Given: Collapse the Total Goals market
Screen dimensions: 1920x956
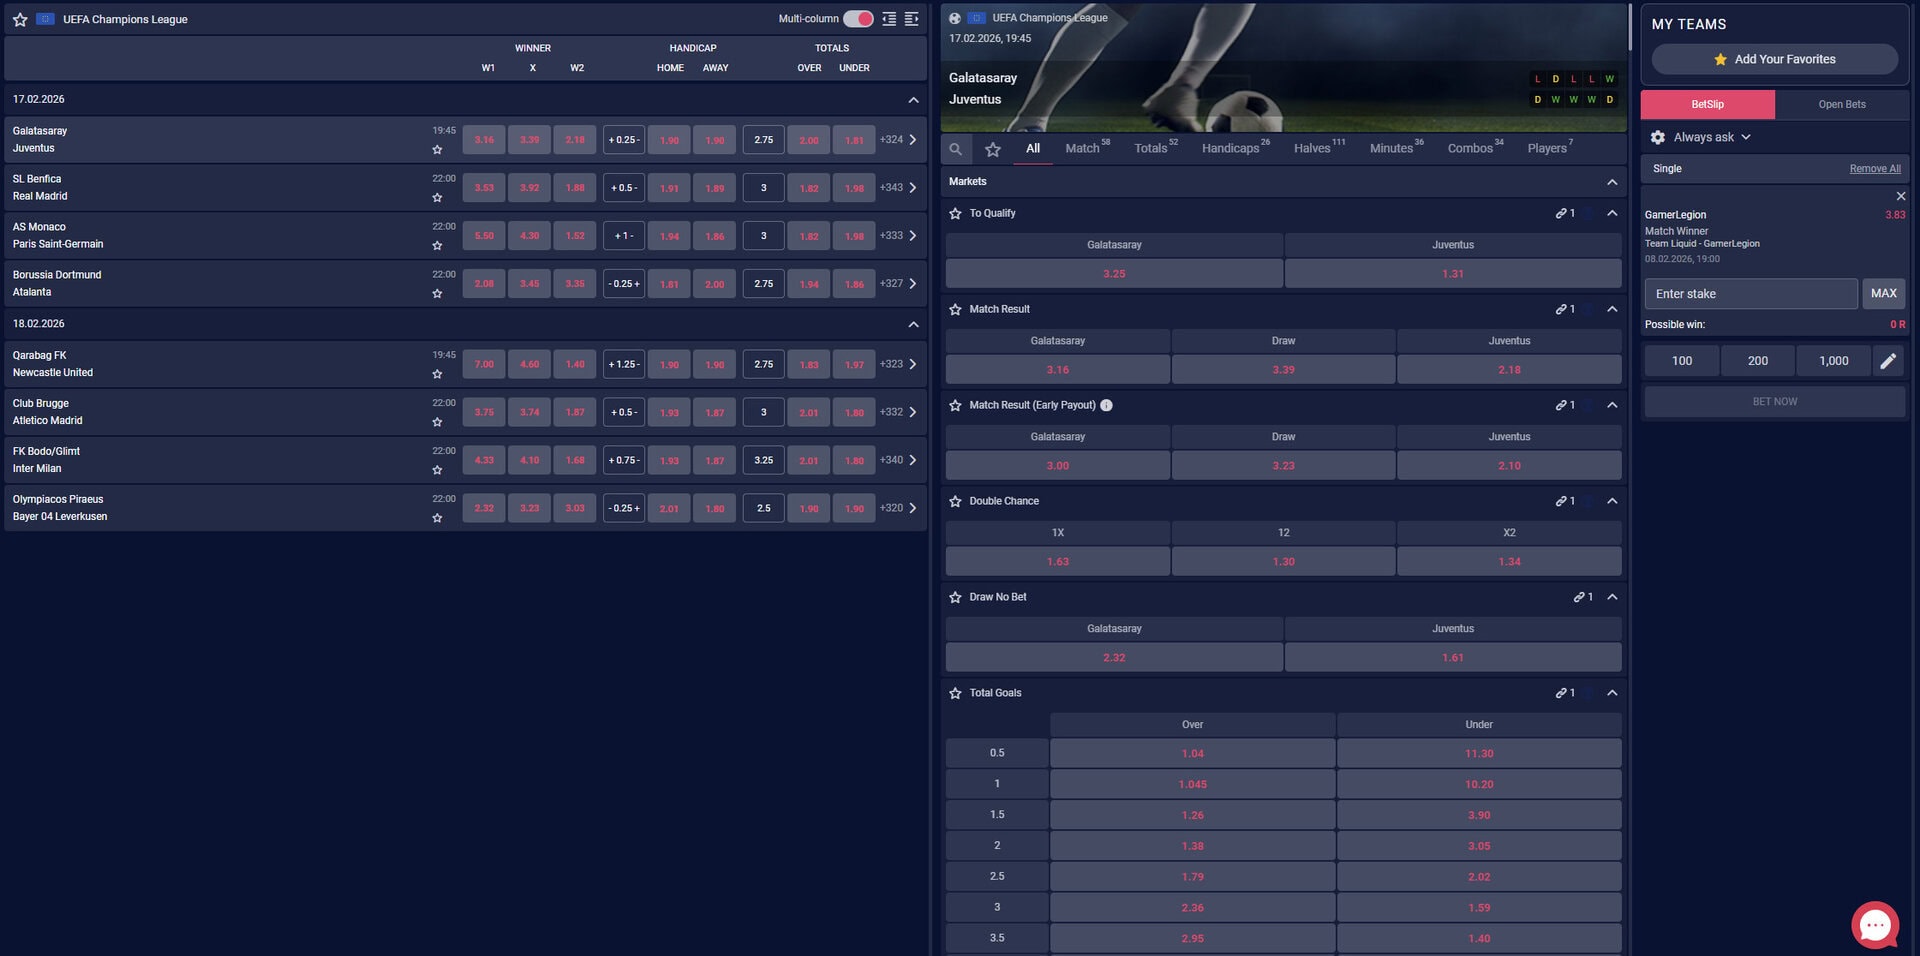Looking at the screenshot, I should (x=1612, y=693).
